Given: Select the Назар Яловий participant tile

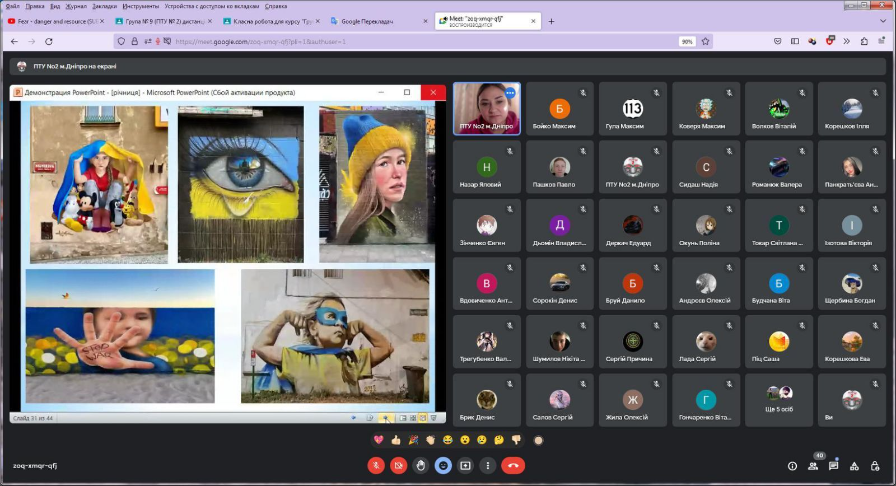Looking at the screenshot, I should [486, 167].
